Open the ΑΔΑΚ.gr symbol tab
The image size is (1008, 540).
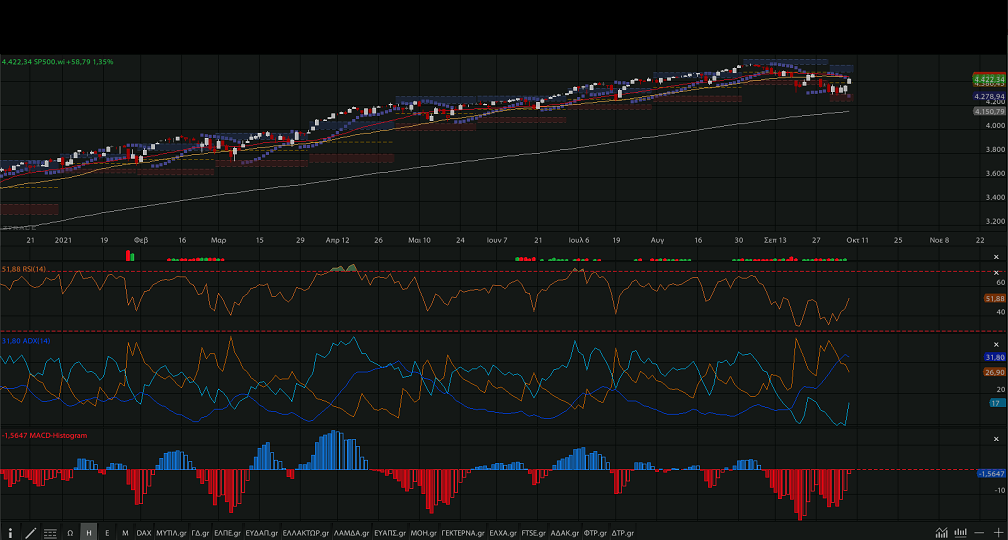tap(566, 533)
